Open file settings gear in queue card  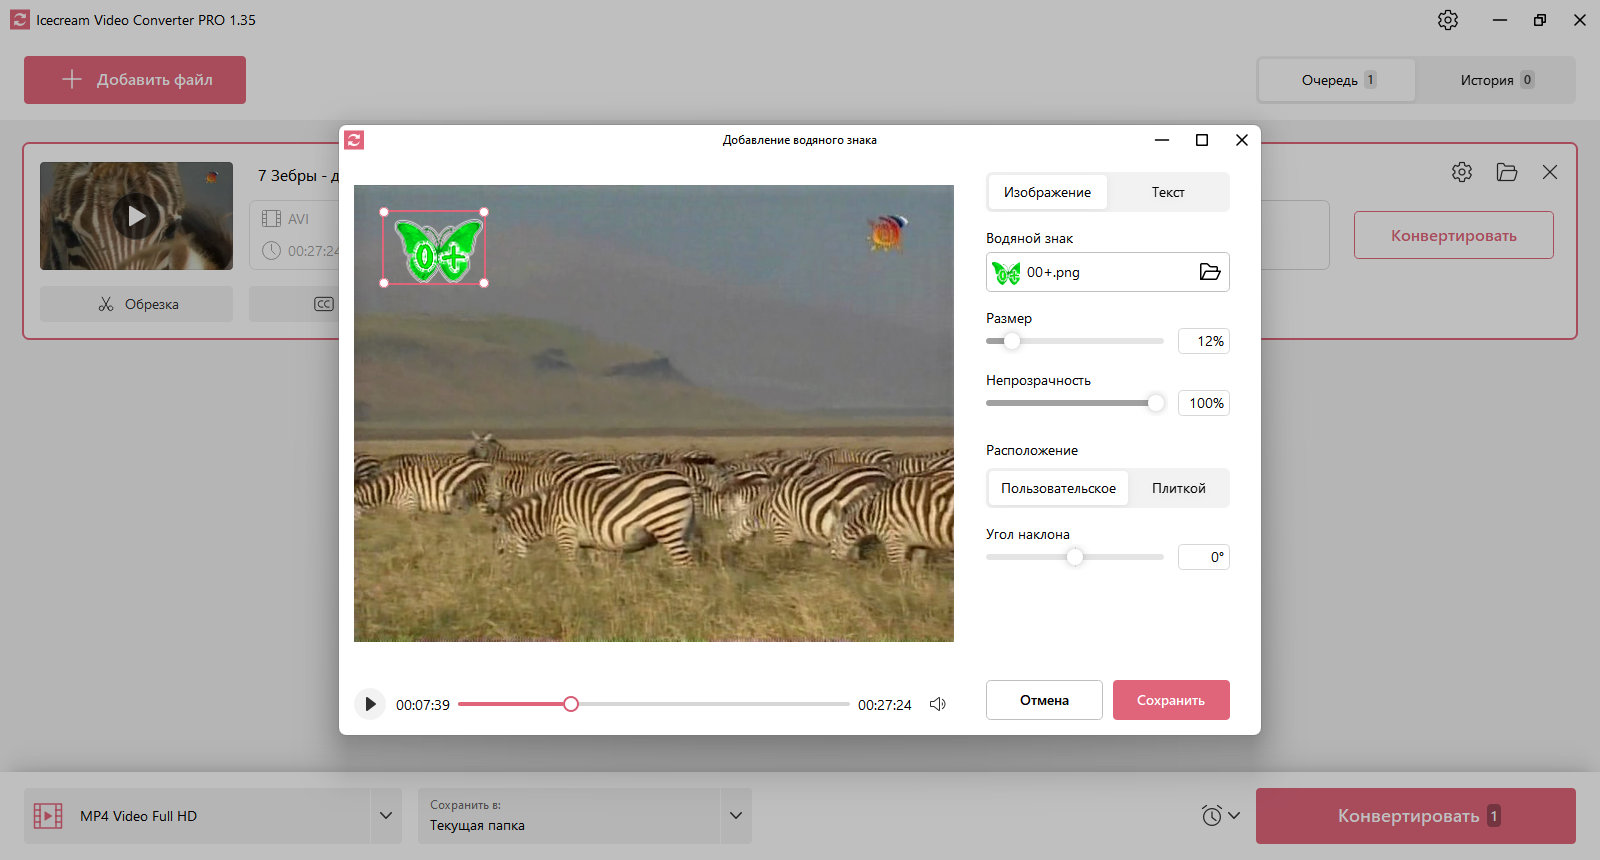point(1462,172)
